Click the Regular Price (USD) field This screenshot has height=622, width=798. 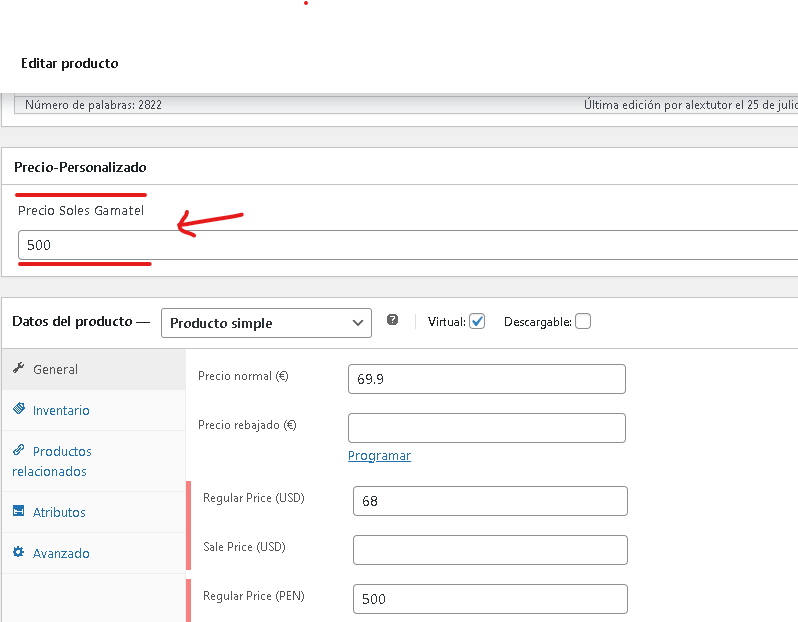[490, 501]
